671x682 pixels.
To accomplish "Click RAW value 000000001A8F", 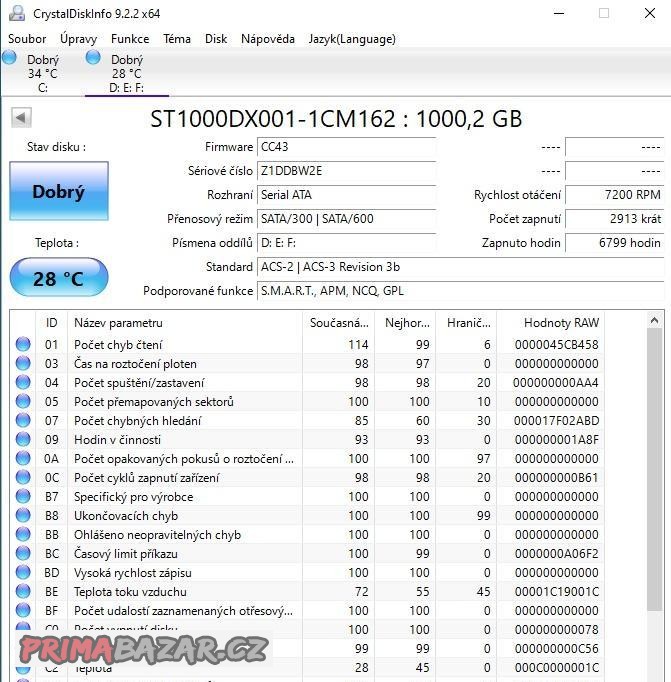I will pyautogui.click(x=557, y=440).
